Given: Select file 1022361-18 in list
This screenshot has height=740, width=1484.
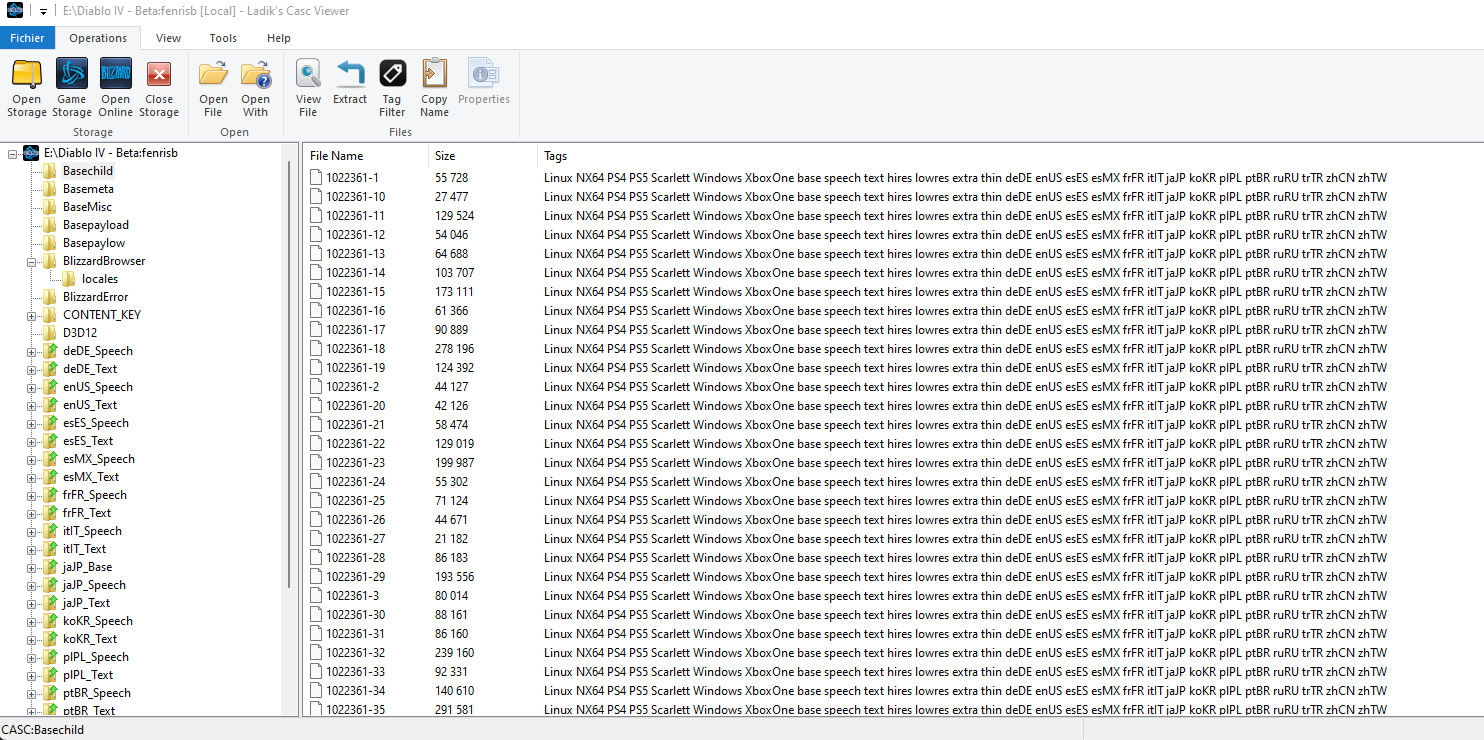Looking at the screenshot, I should pos(355,348).
